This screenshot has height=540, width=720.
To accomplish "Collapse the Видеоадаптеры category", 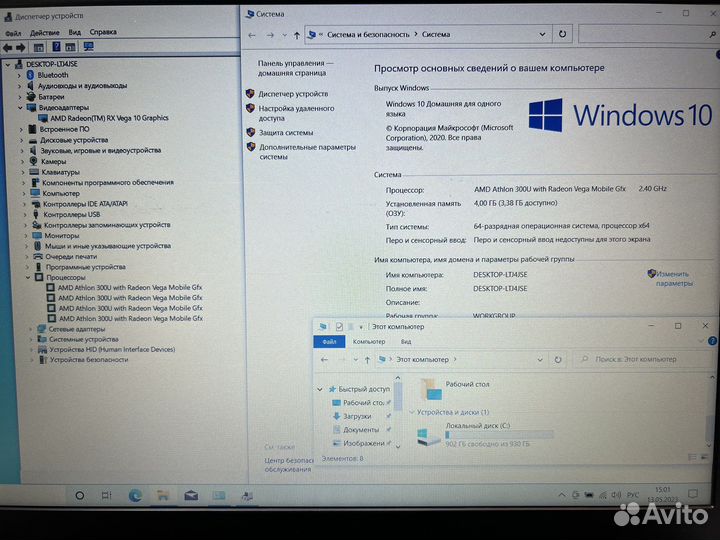I will coord(20,108).
